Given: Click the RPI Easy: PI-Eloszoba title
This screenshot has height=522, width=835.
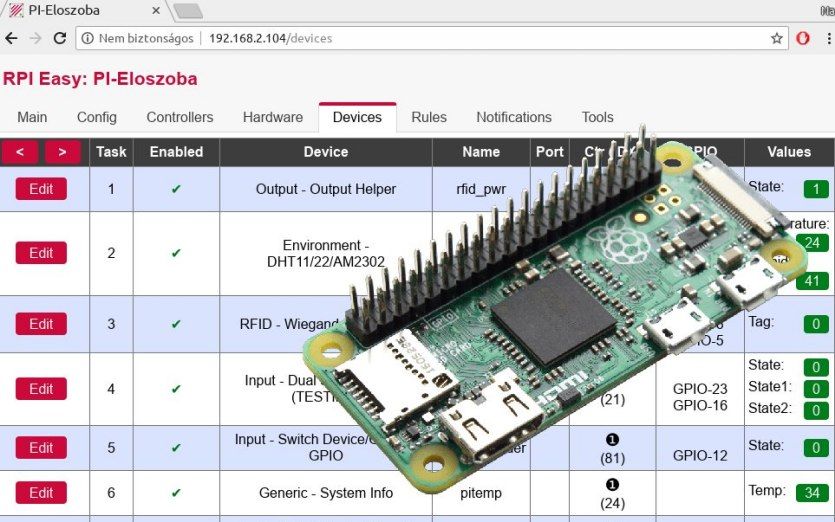Looking at the screenshot, I should point(100,79).
